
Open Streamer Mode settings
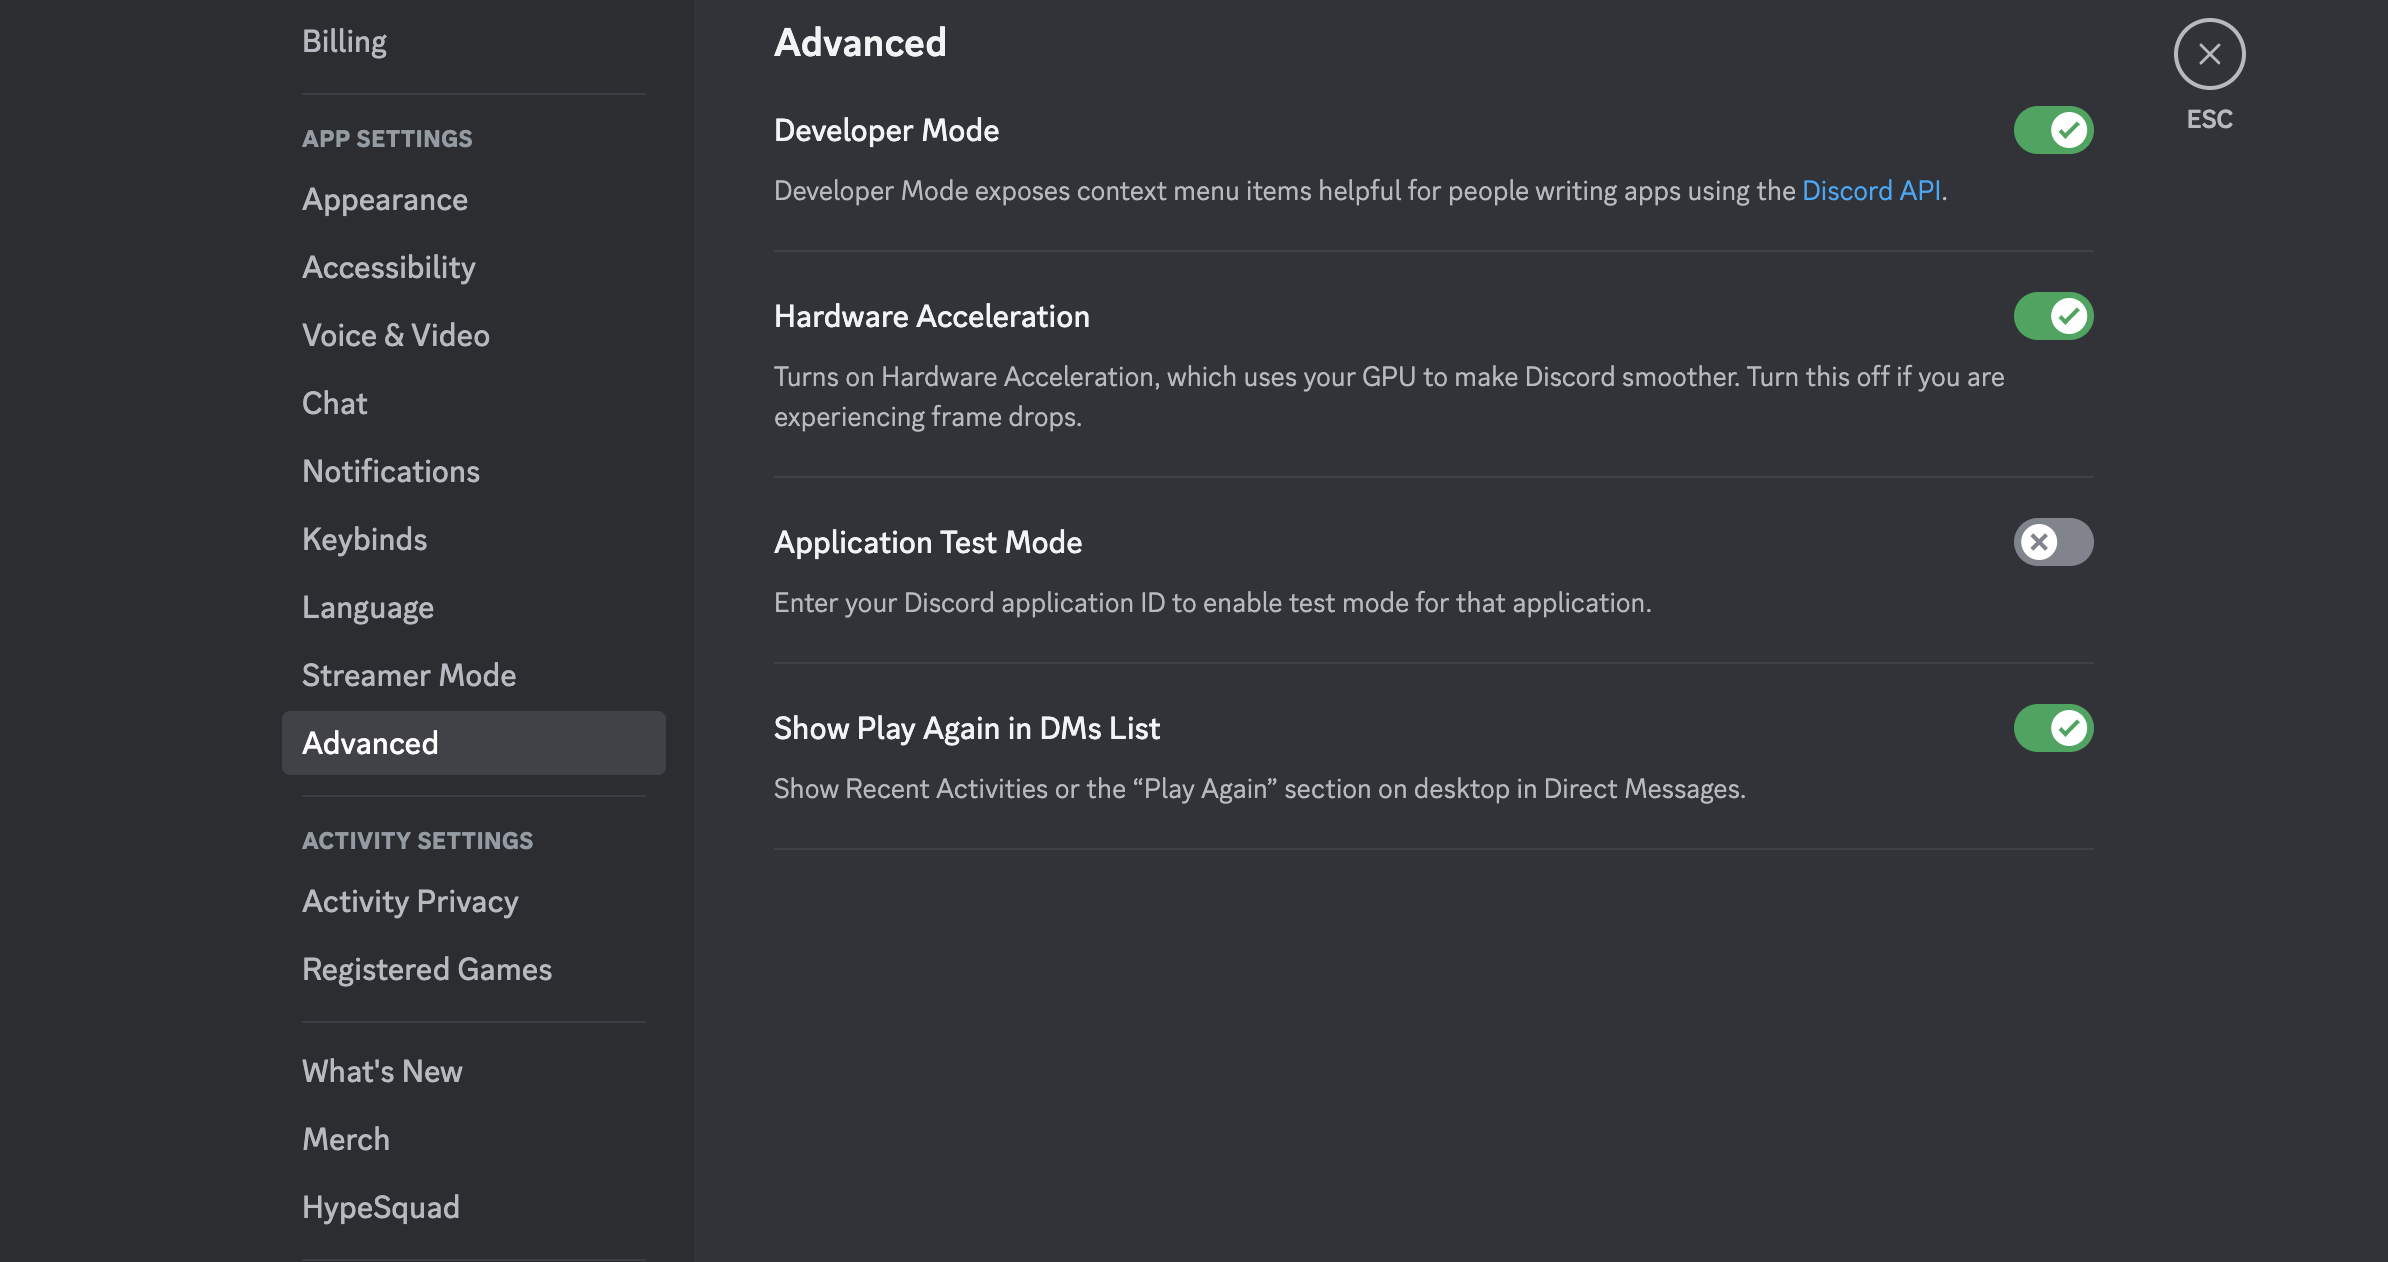point(409,675)
